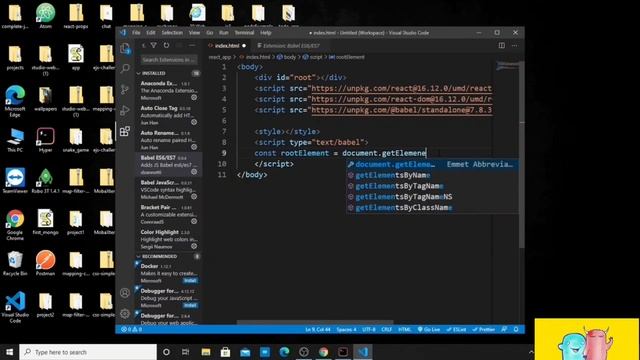Screen dimensions: 640x360
Task: Open manage gear for Babel ES6/ES7
Action: tap(194, 172)
